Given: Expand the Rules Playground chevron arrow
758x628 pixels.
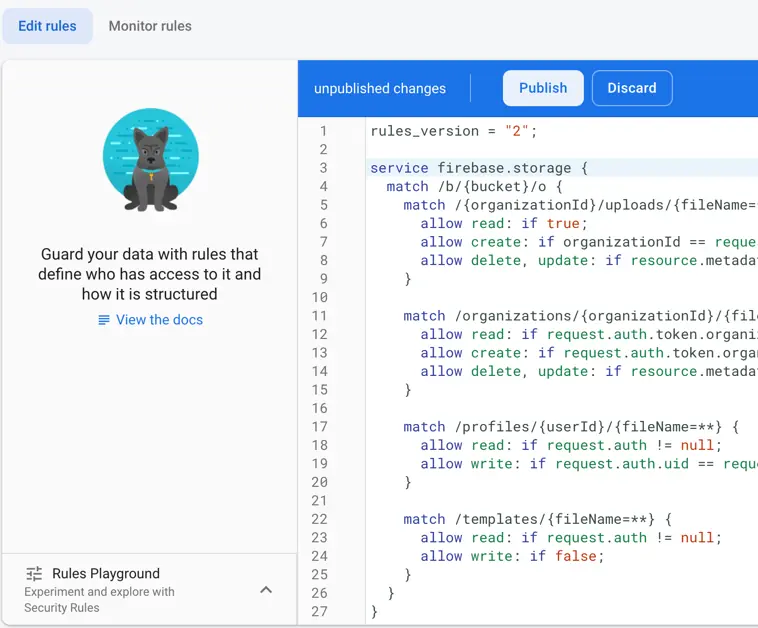Looking at the screenshot, I should pos(266,590).
